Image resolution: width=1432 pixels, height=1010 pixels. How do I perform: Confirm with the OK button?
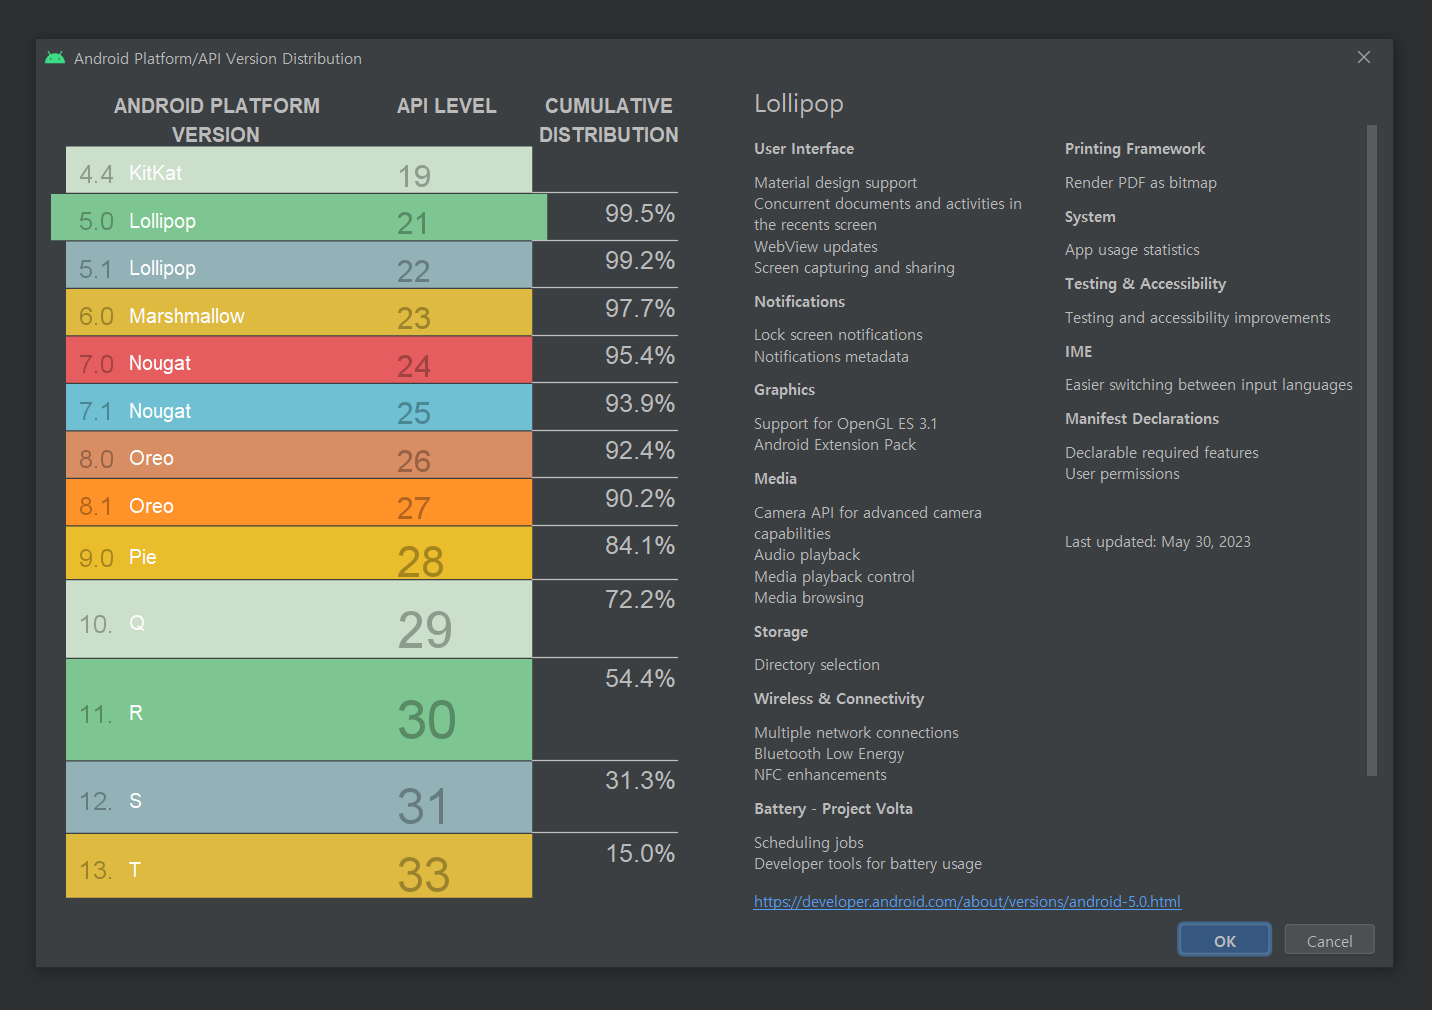click(1225, 941)
